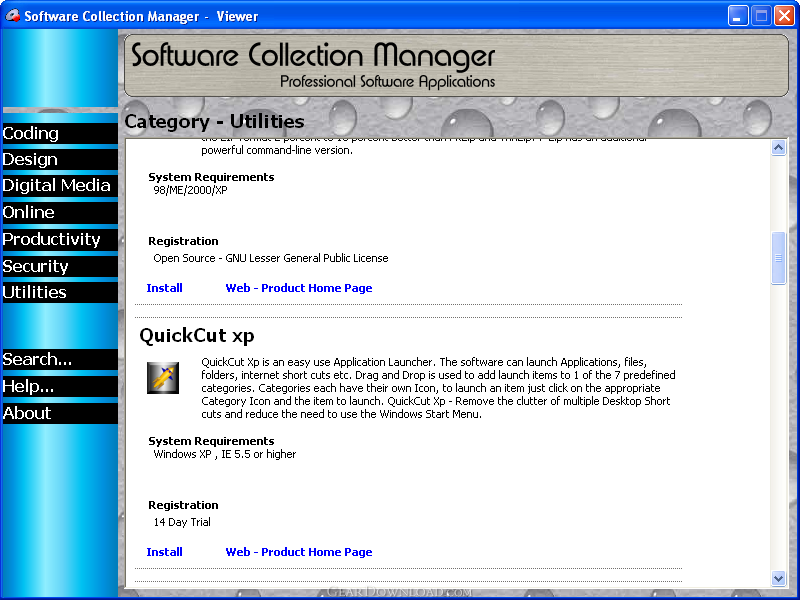Click the QuickCut xp application icon

pyautogui.click(x=163, y=378)
